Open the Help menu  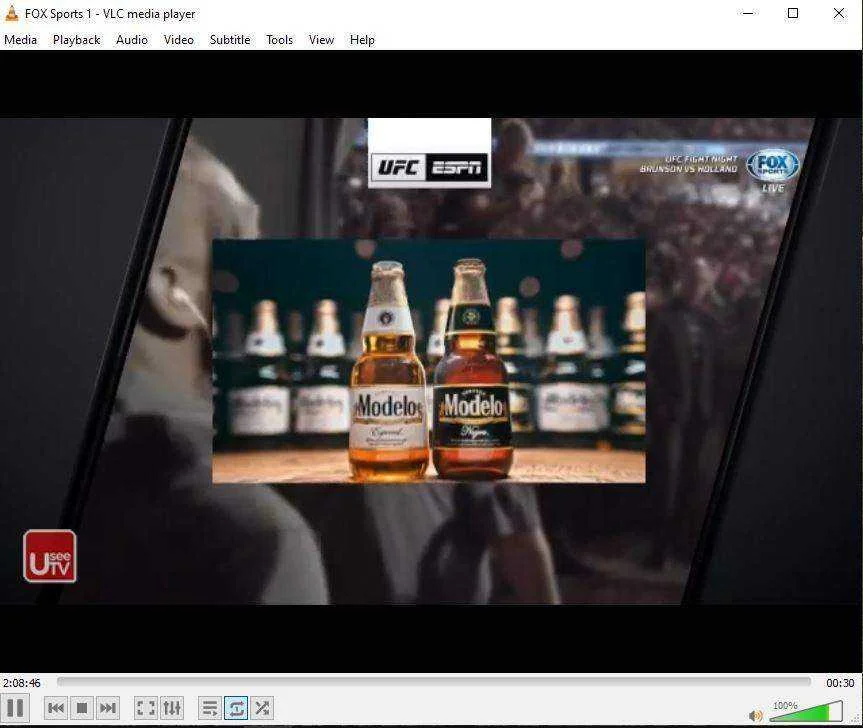pyautogui.click(x=362, y=40)
